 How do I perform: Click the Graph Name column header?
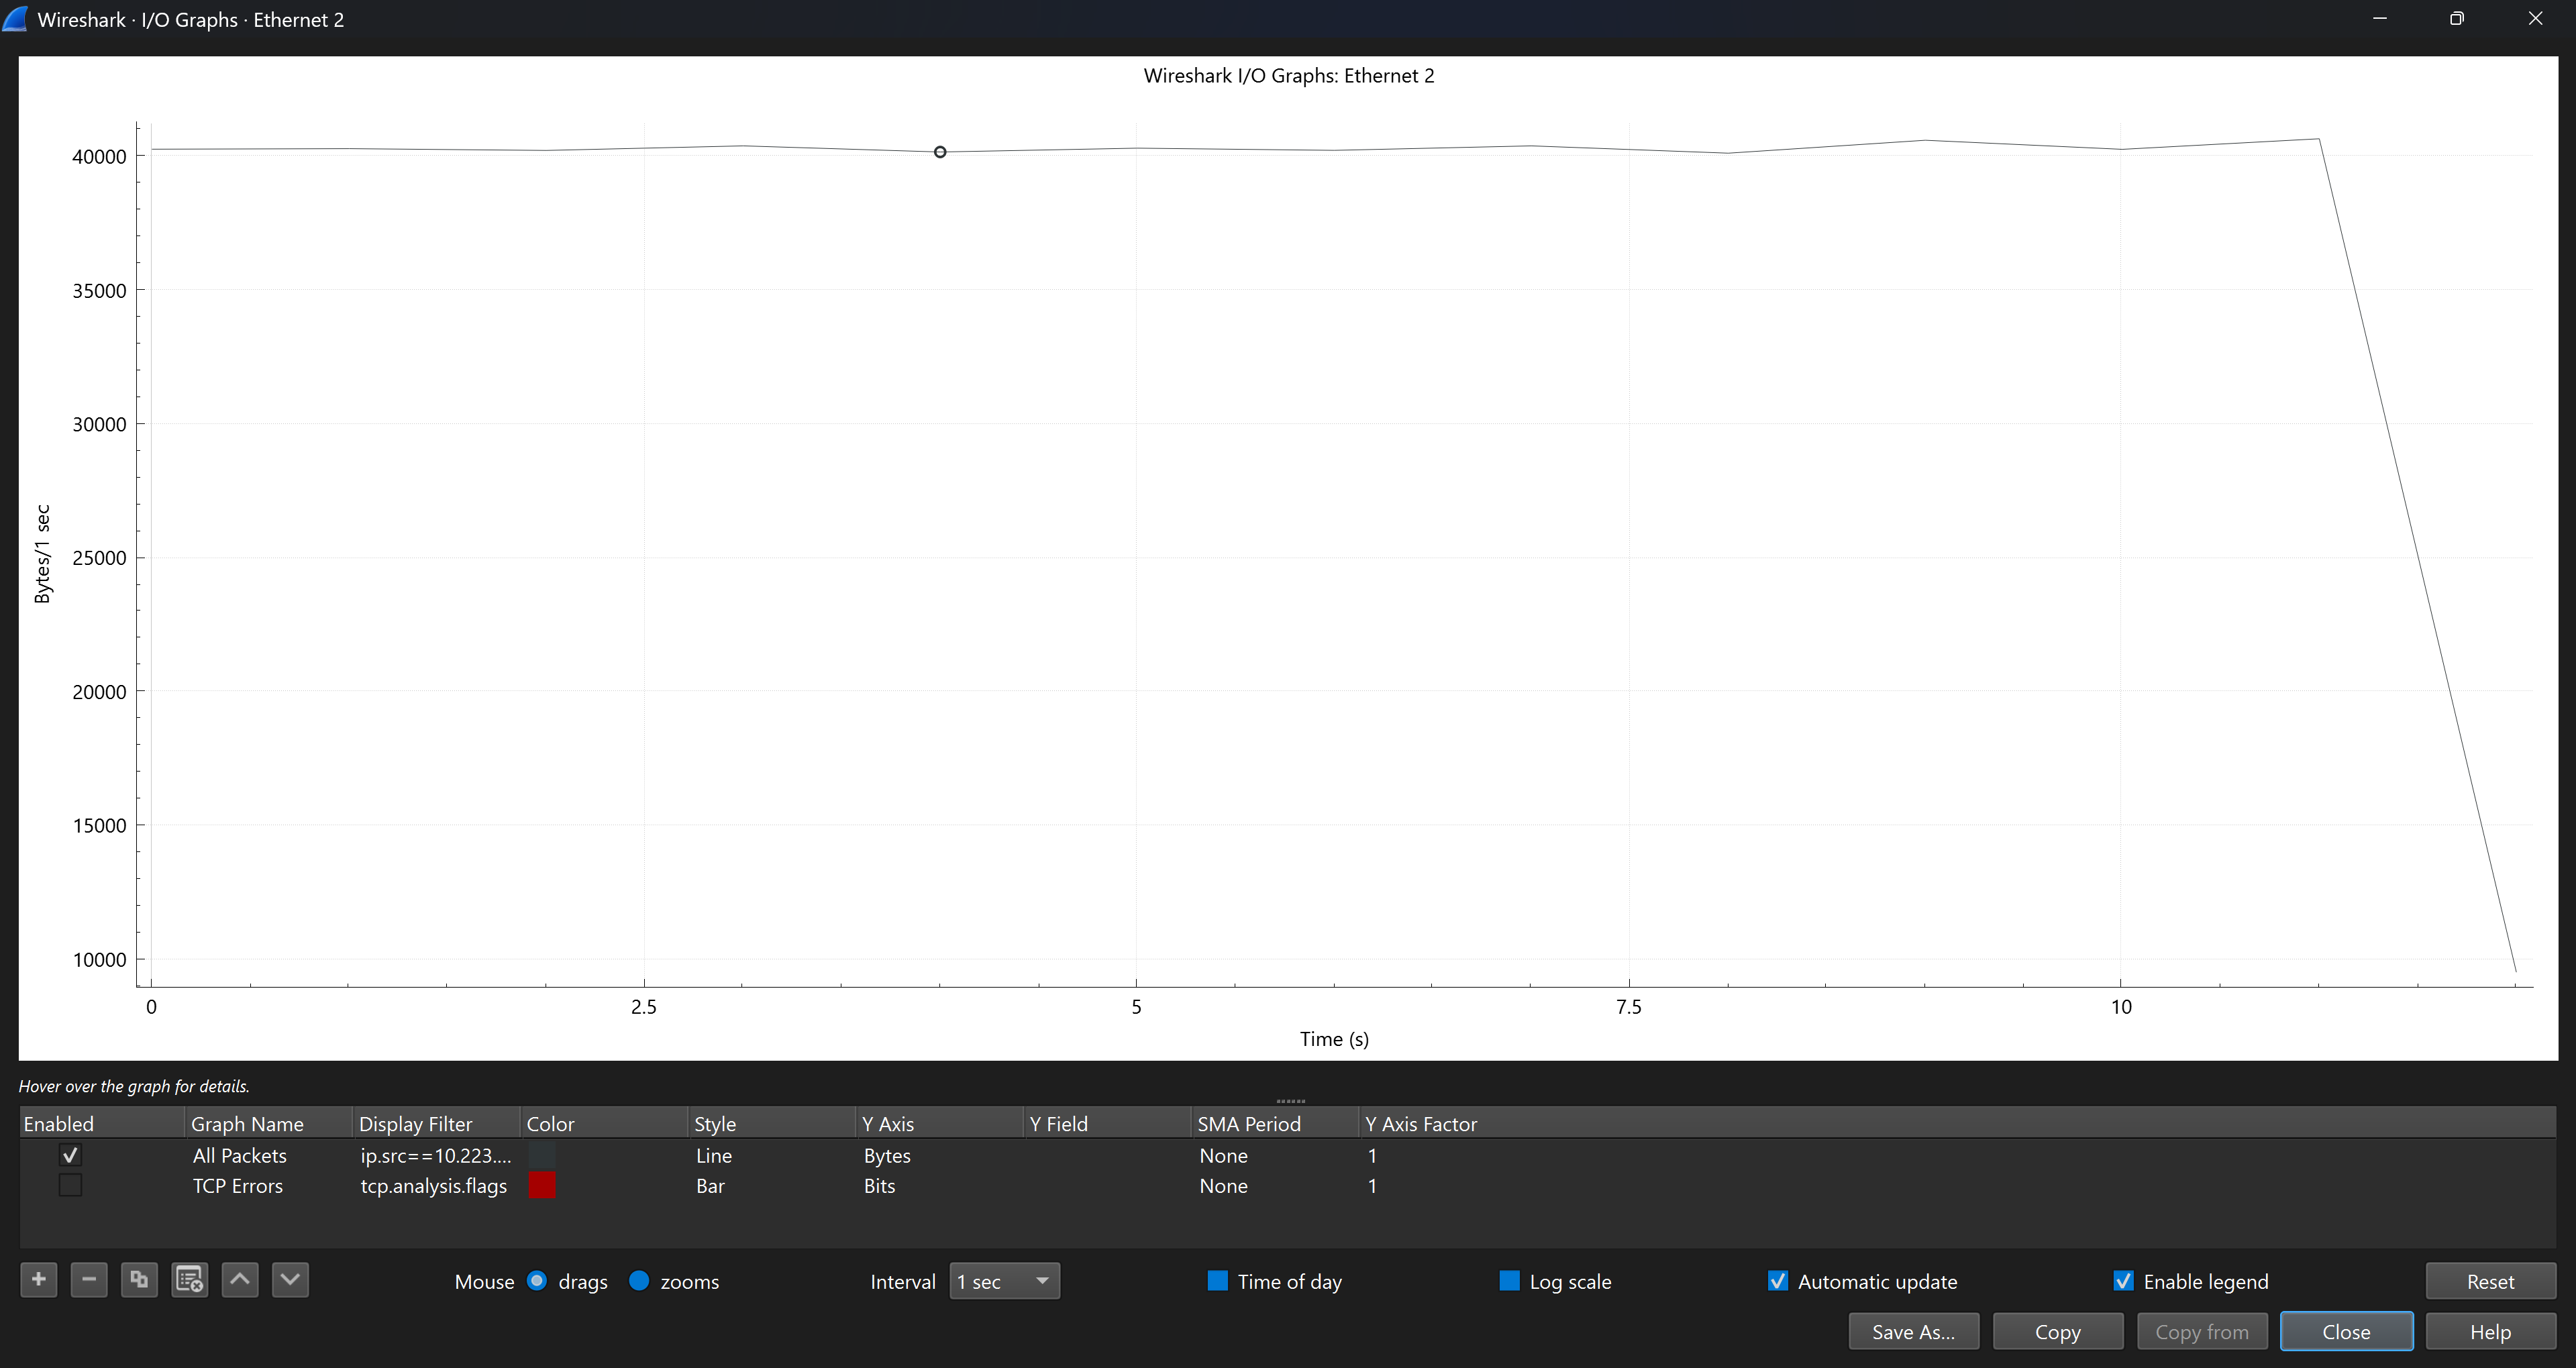click(269, 1123)
